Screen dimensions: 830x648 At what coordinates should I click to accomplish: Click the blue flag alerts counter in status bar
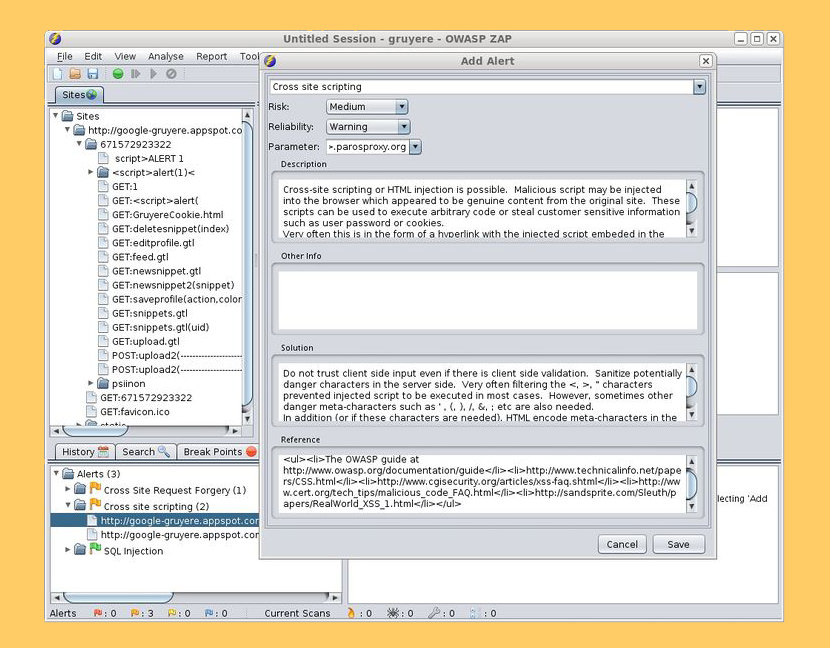pos(216,613)
